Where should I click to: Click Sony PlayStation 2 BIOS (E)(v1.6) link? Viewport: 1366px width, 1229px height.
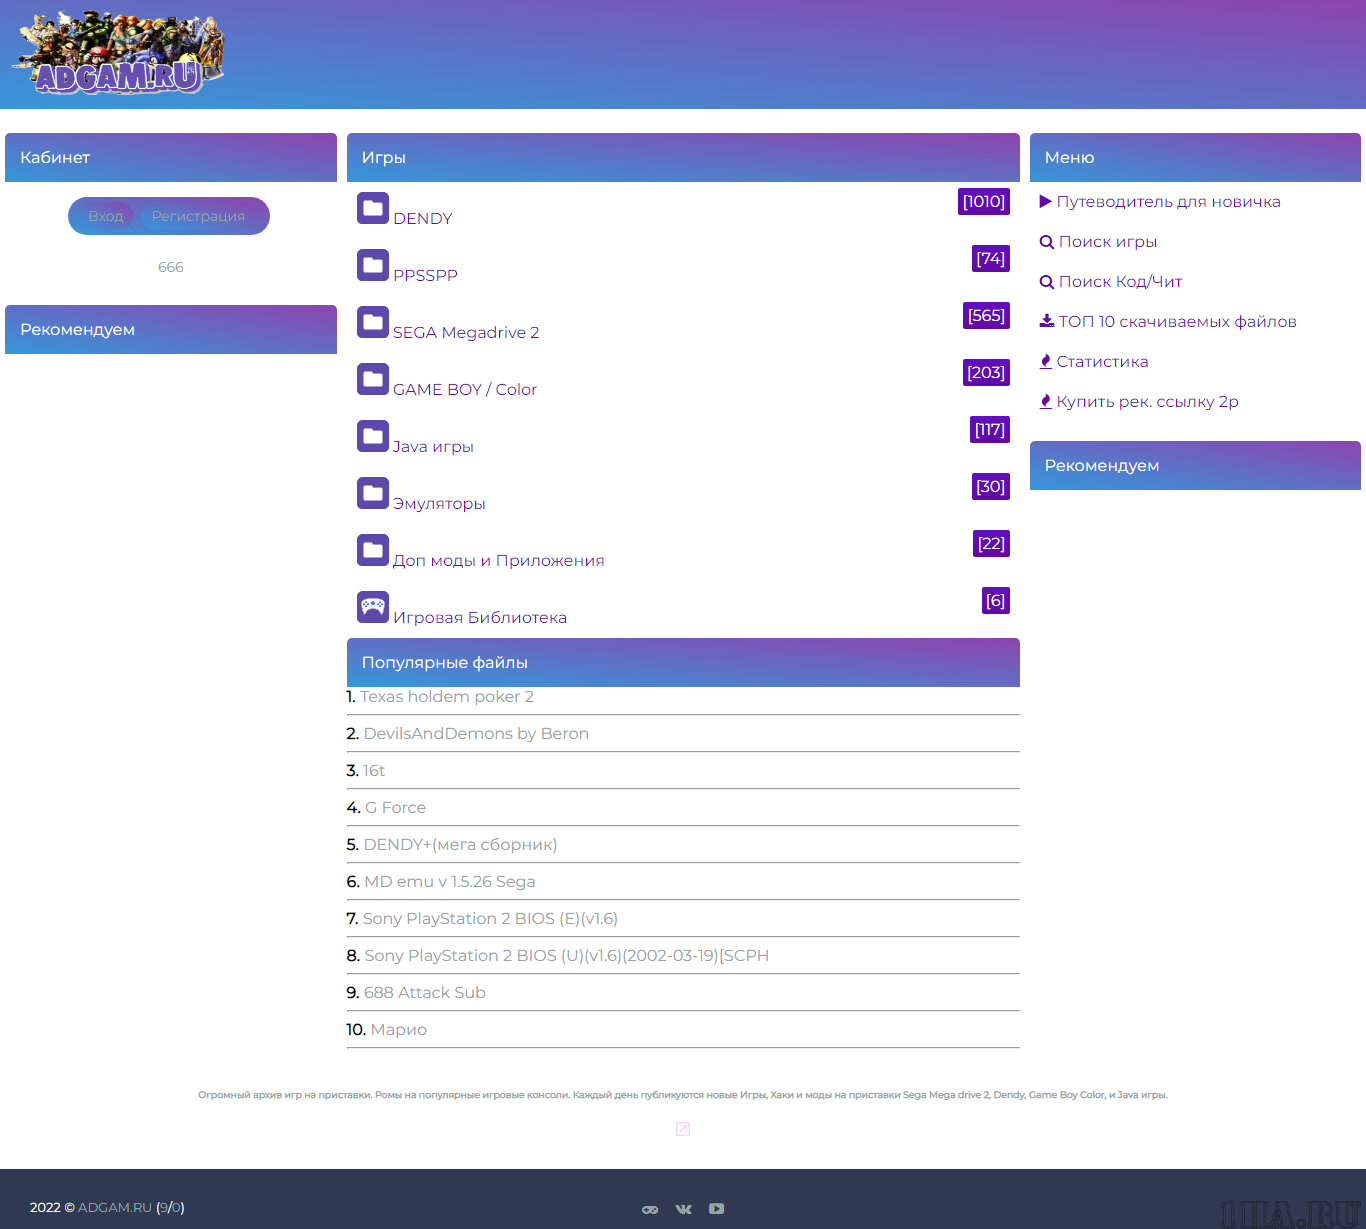point(490,919)
